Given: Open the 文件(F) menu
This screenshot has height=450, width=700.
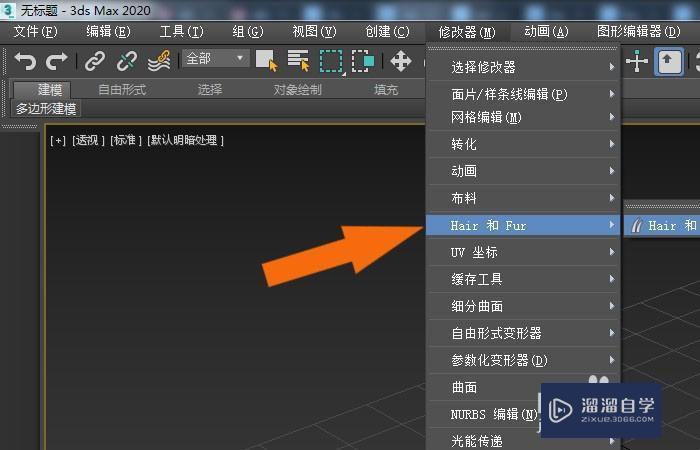Looking at the screenshot, I should pos(36,32).
